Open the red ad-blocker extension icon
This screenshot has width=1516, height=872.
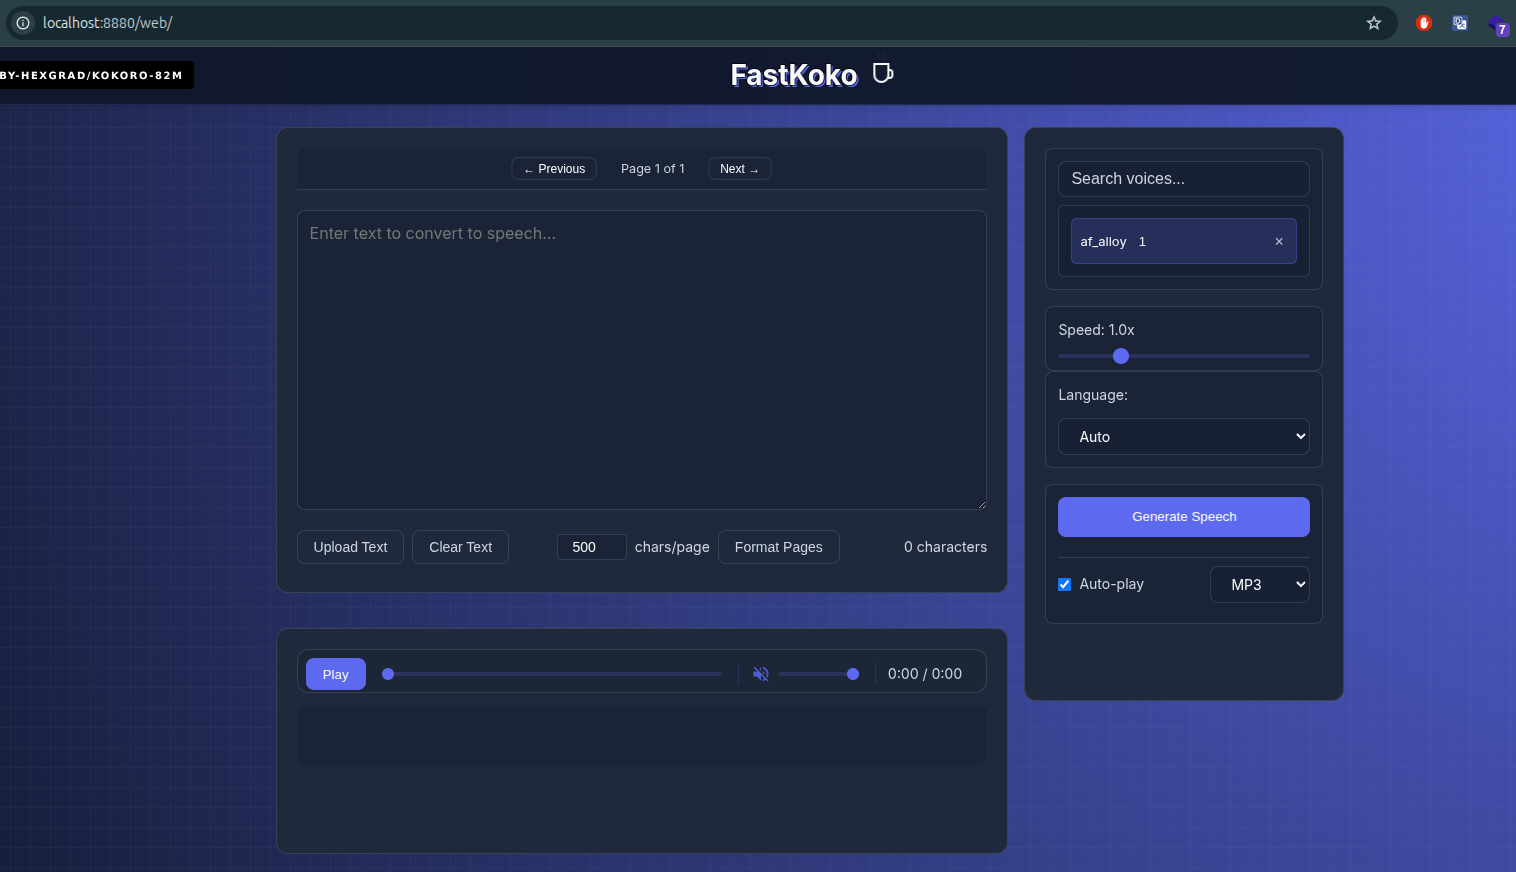1423,23
